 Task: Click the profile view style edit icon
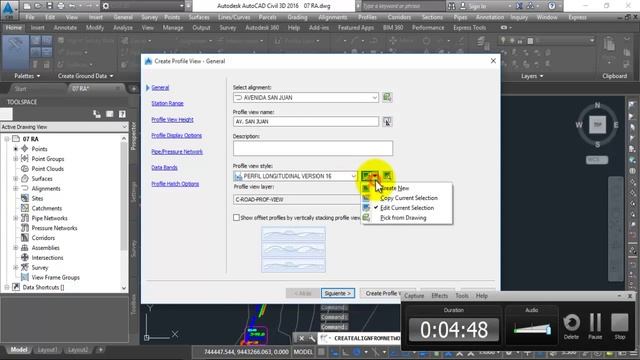367,176
